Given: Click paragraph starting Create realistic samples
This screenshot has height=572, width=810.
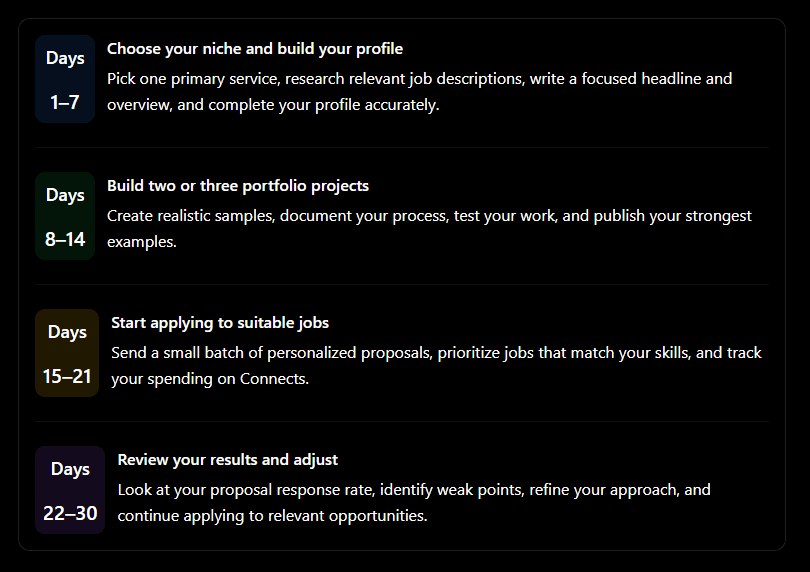Looking at the screenshot, I should coord(429,228).
